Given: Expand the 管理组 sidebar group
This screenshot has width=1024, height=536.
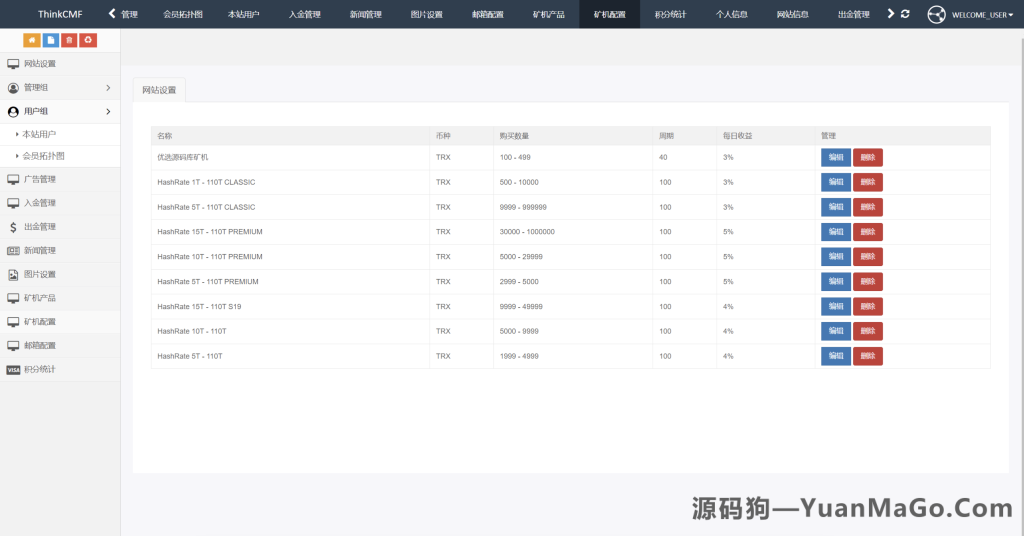Looking at the screenshot, I should 60,88.
